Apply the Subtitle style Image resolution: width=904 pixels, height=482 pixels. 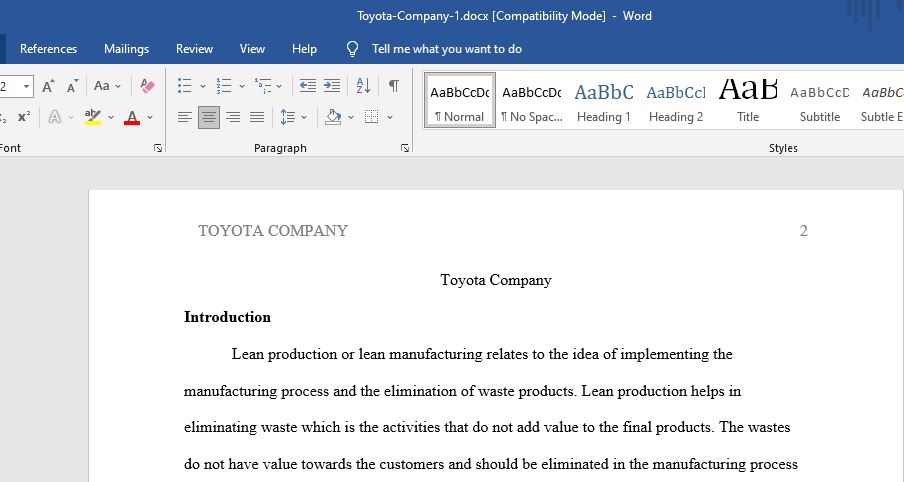(x=820, y=100)
